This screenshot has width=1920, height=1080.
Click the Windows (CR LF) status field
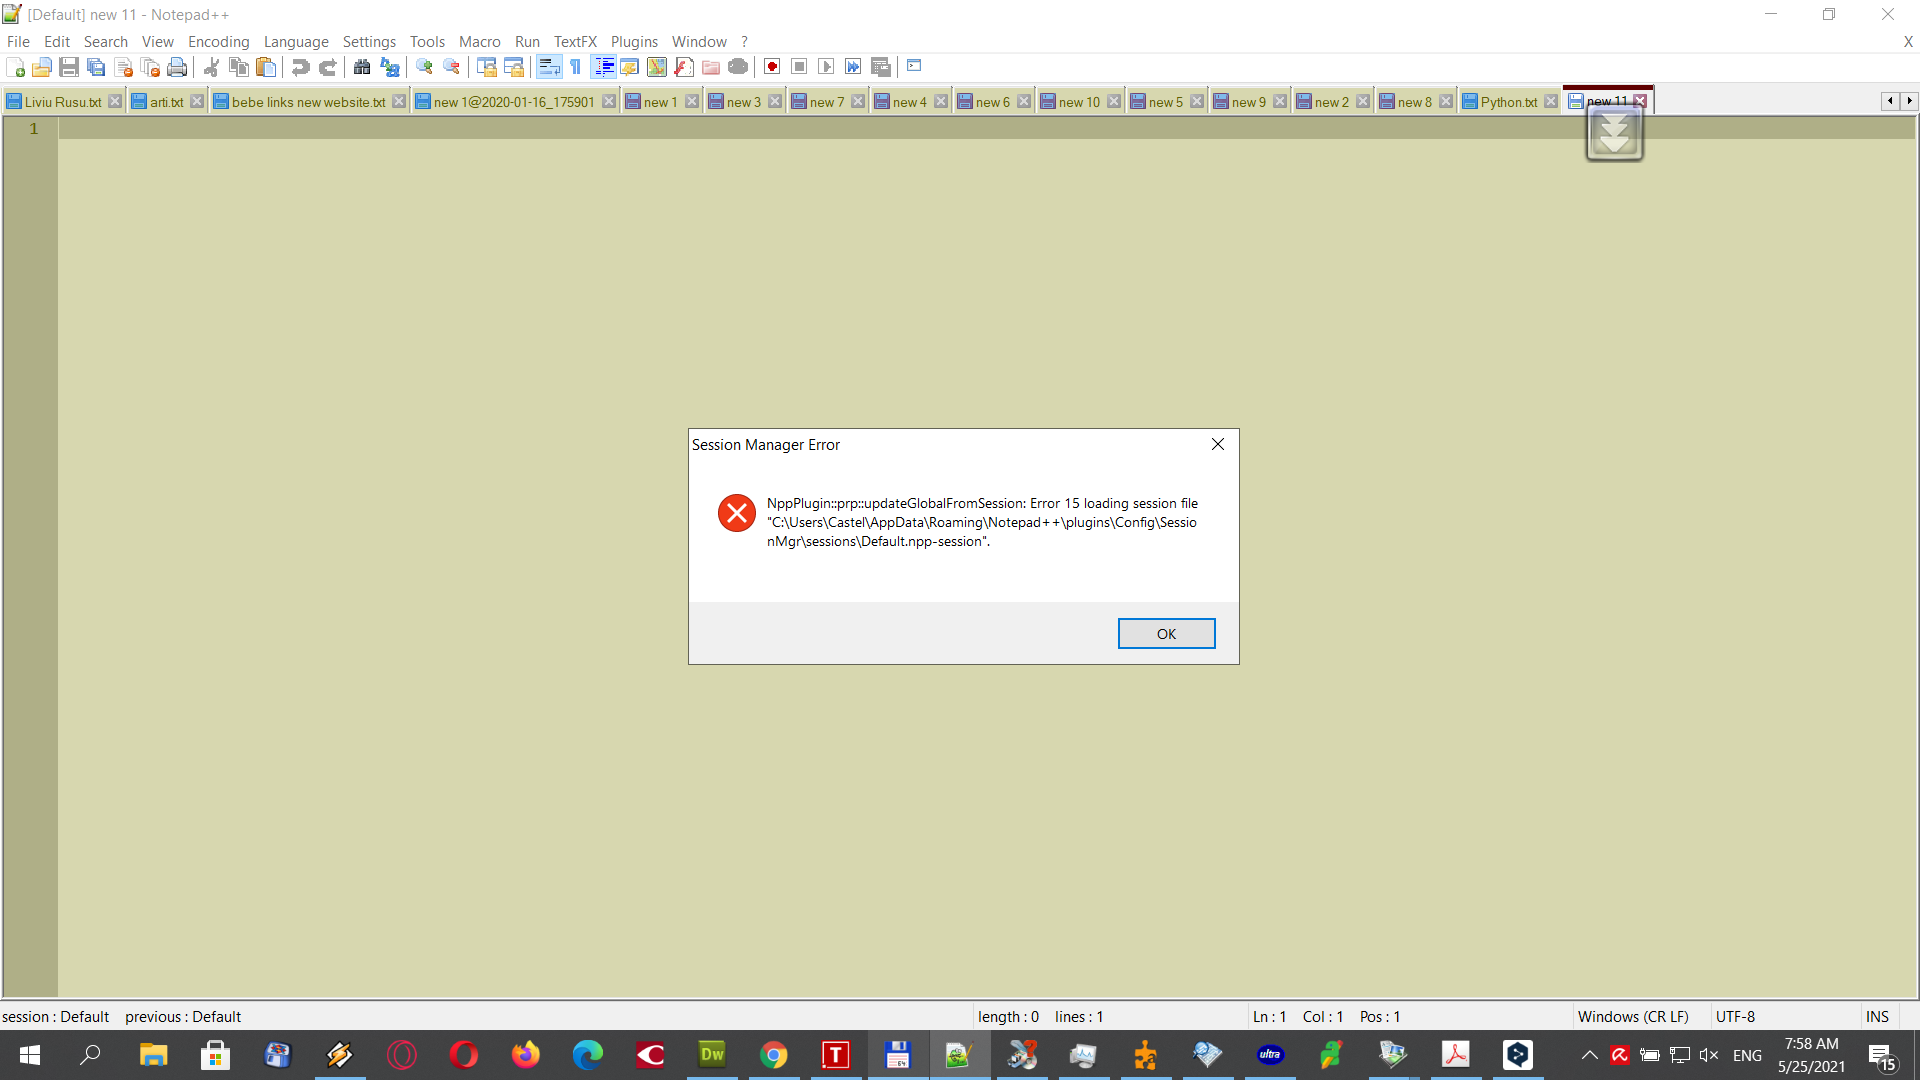pyautogui.click(x=1632, y=1016)
